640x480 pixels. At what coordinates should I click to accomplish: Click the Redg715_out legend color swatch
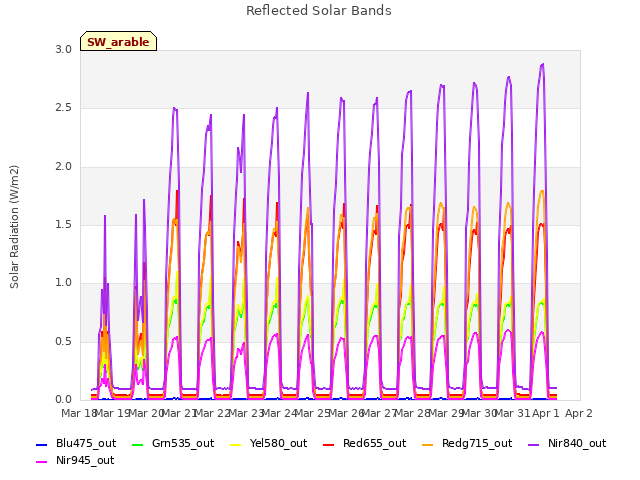tap(427, 444)
